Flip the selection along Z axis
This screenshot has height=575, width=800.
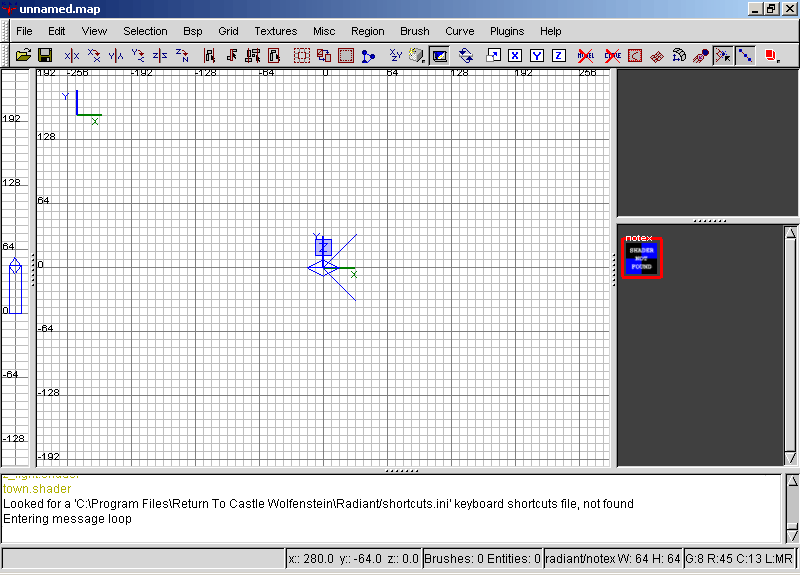tap(160, 55)
